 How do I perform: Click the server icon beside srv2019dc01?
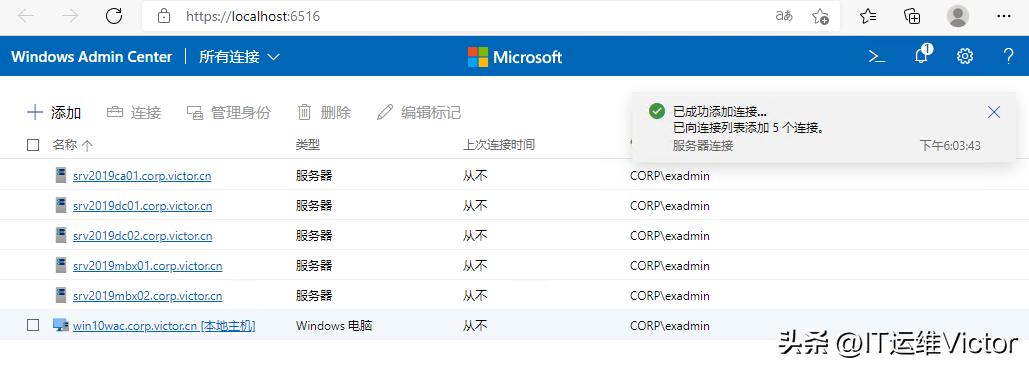61,205
